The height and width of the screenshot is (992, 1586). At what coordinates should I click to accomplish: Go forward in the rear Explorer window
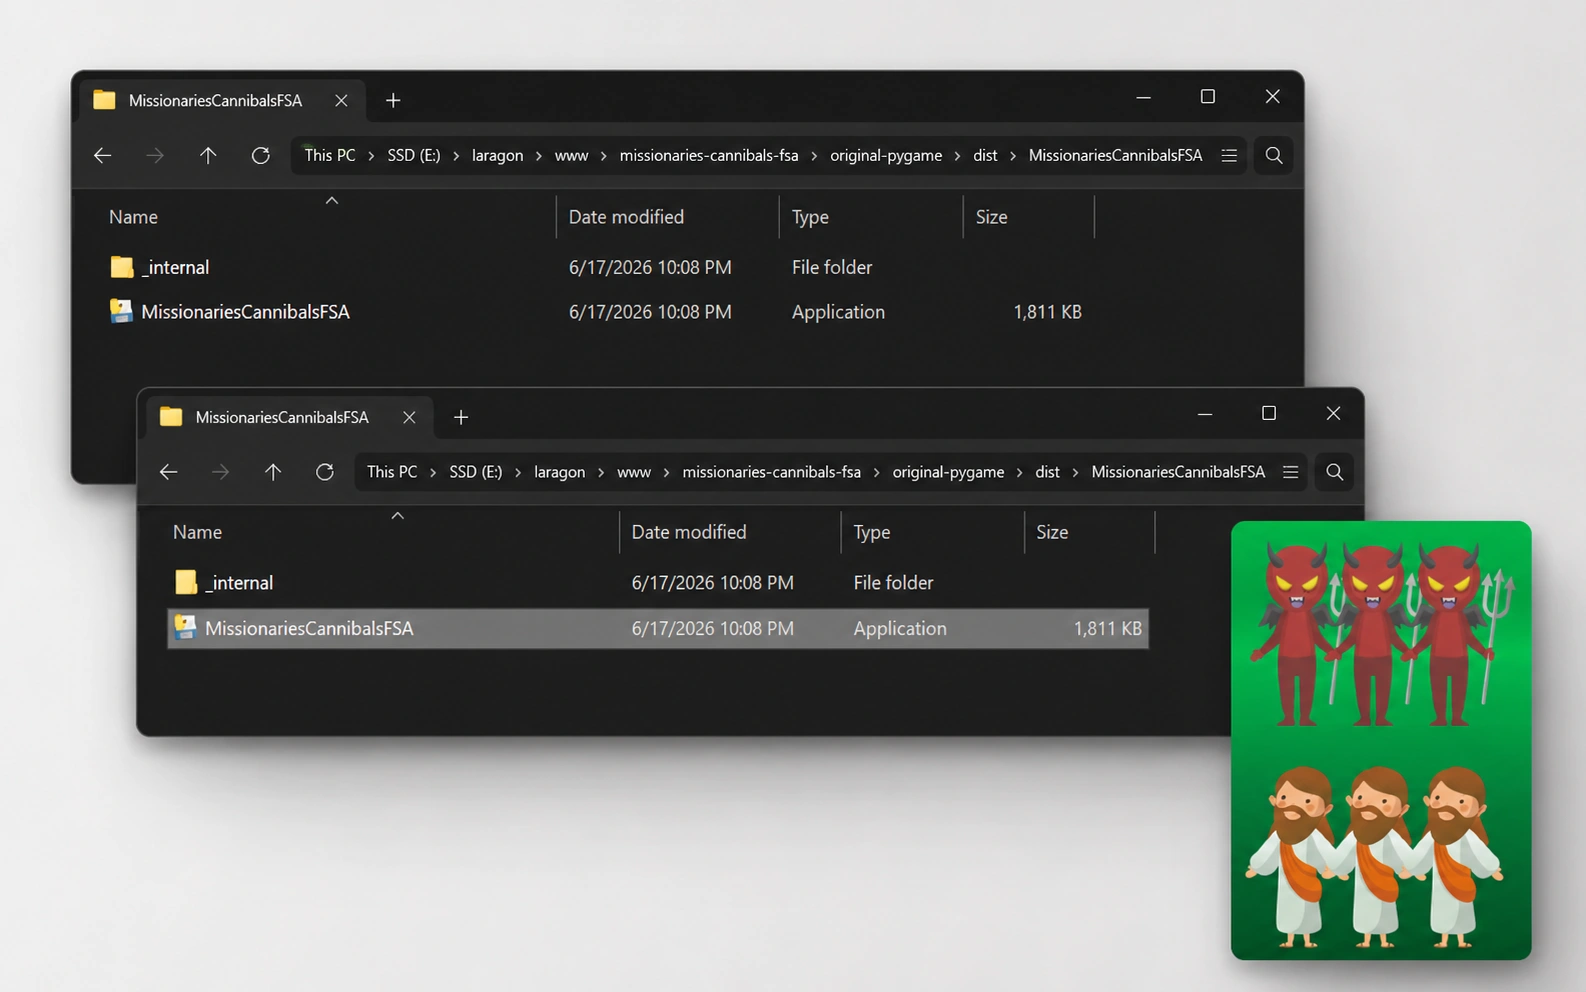(x=155, y=155)
